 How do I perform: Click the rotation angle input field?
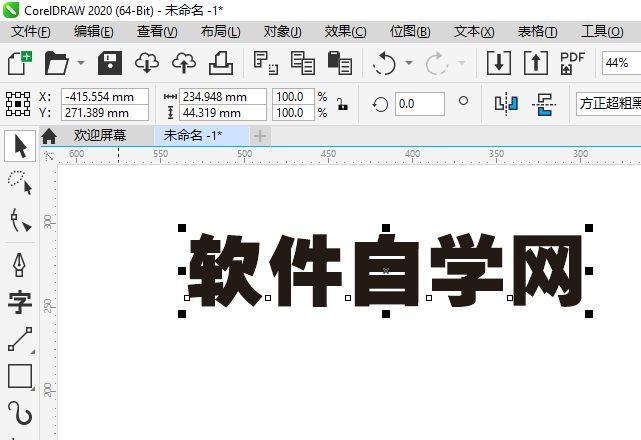pos(419,103)
